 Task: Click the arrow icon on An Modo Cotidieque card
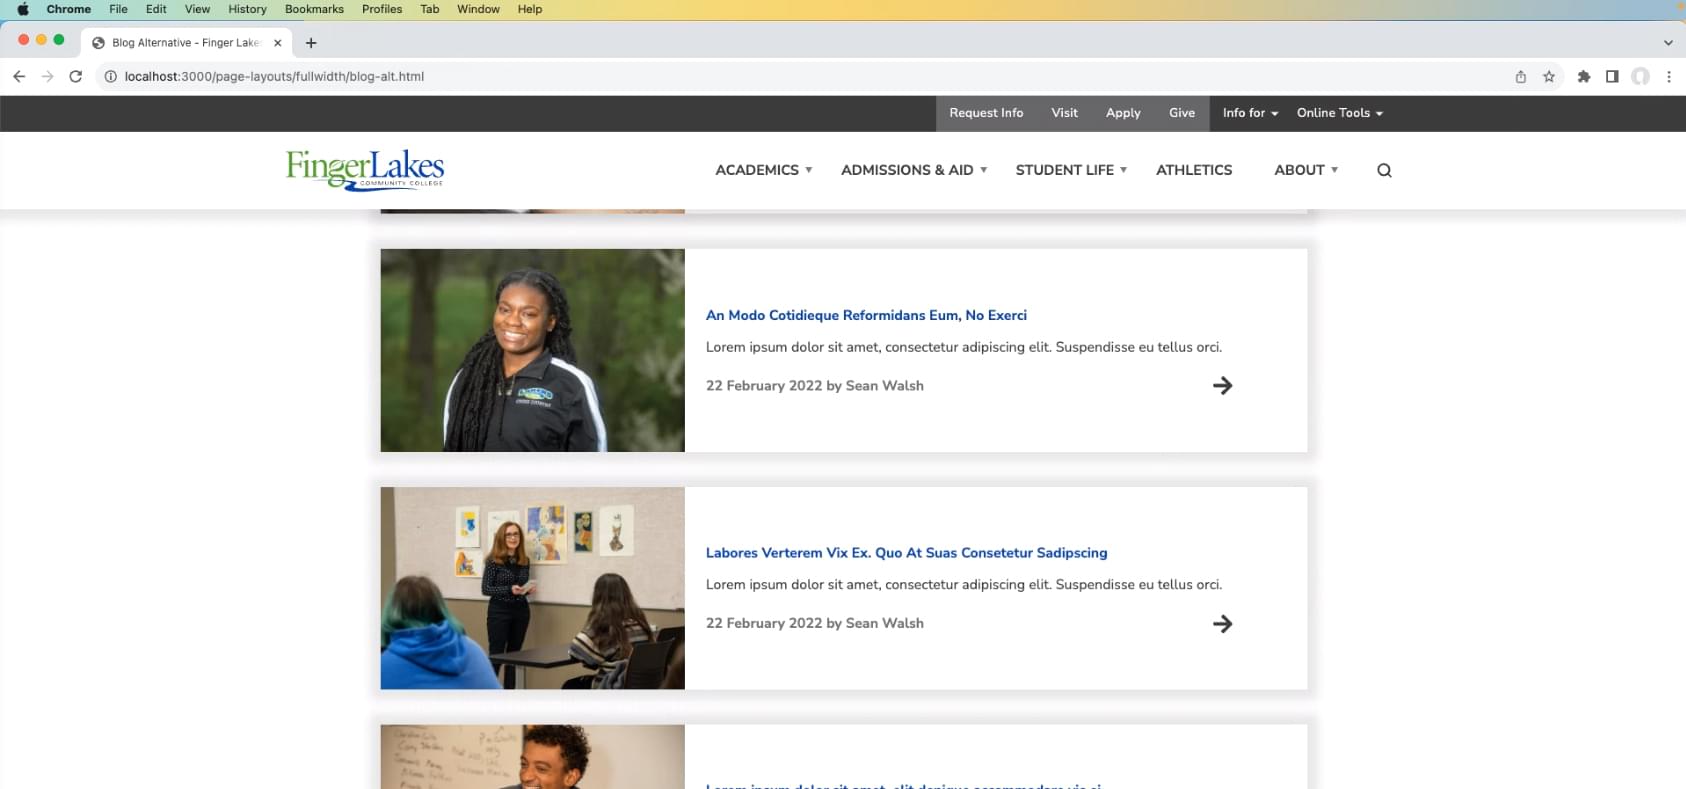1222,386
